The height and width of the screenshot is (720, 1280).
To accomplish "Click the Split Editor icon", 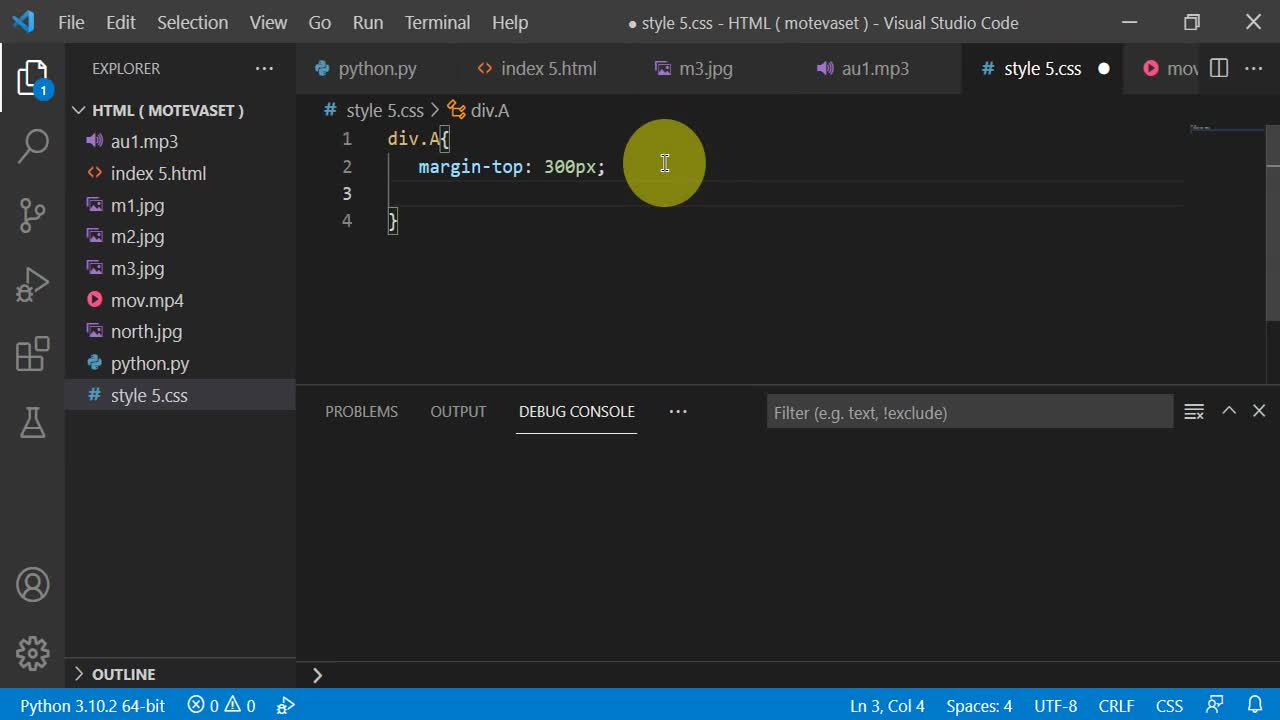I will (x=1219, y=68).
